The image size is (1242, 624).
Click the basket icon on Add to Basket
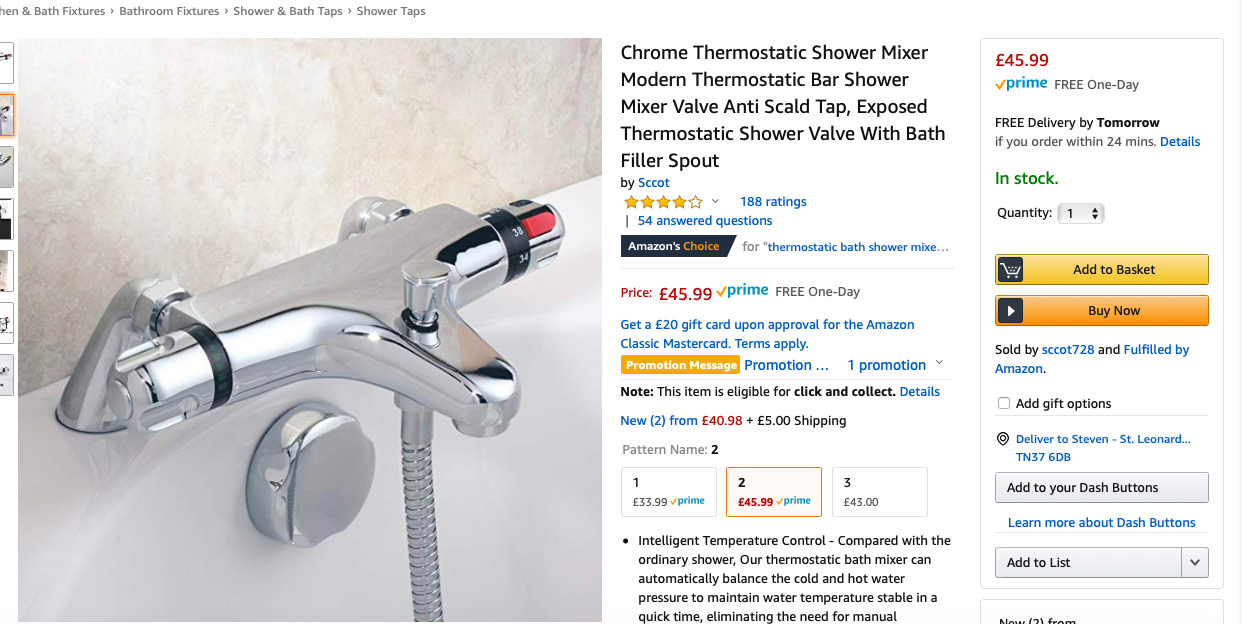pyautogui.click(x=1011, y=270)
